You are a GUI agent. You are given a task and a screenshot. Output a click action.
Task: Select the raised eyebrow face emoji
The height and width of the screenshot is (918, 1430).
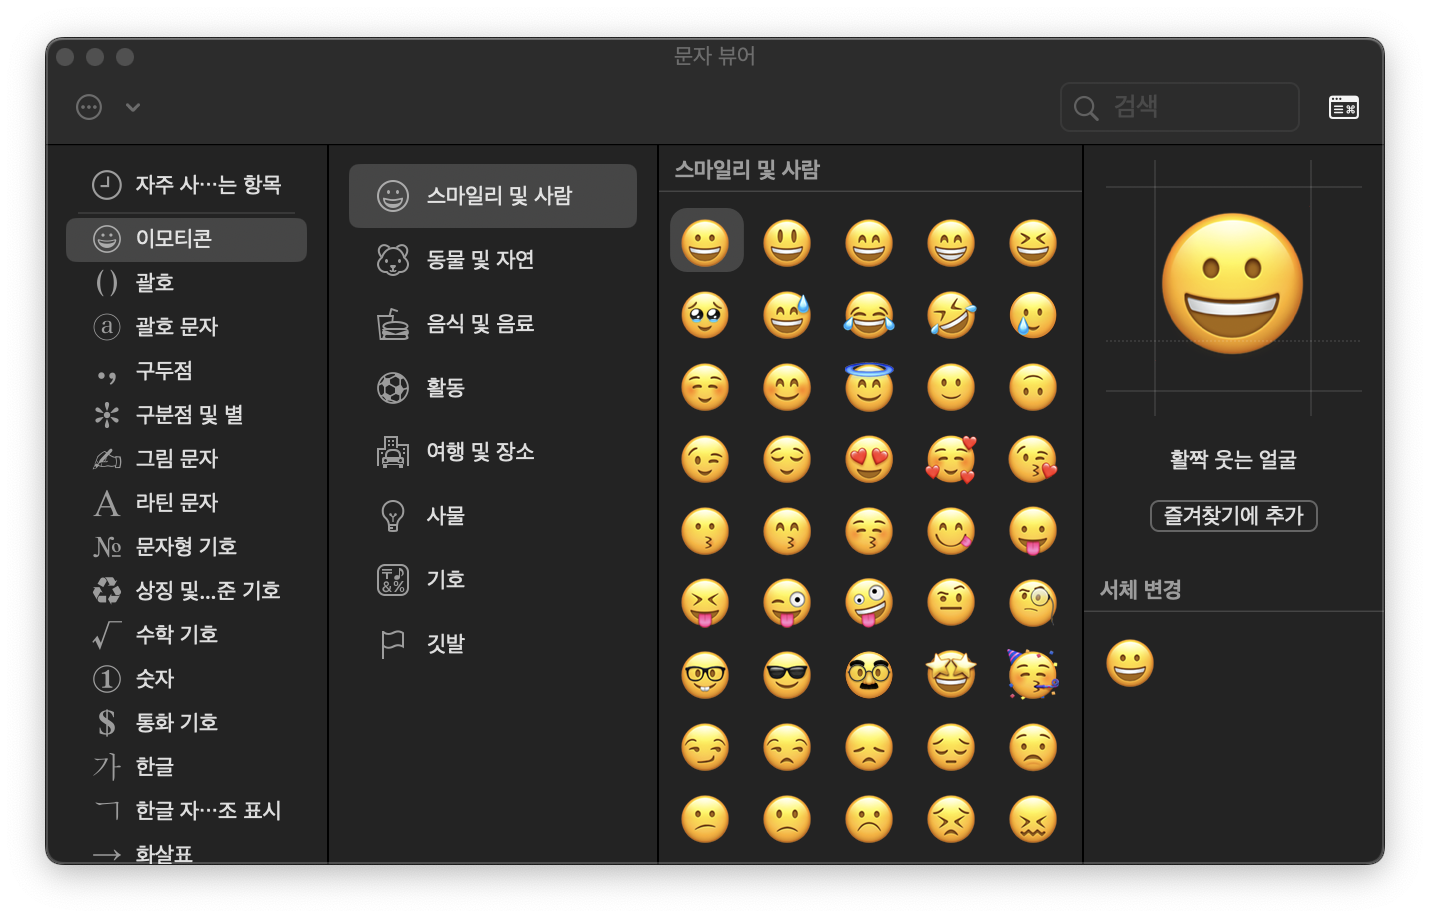[951, 603]
